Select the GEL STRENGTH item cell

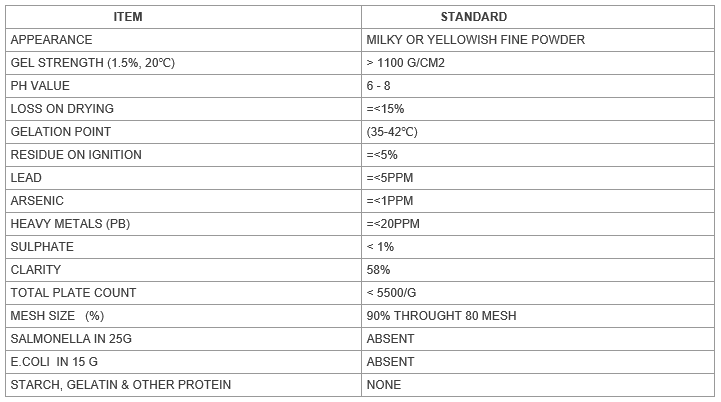point(92,63)
